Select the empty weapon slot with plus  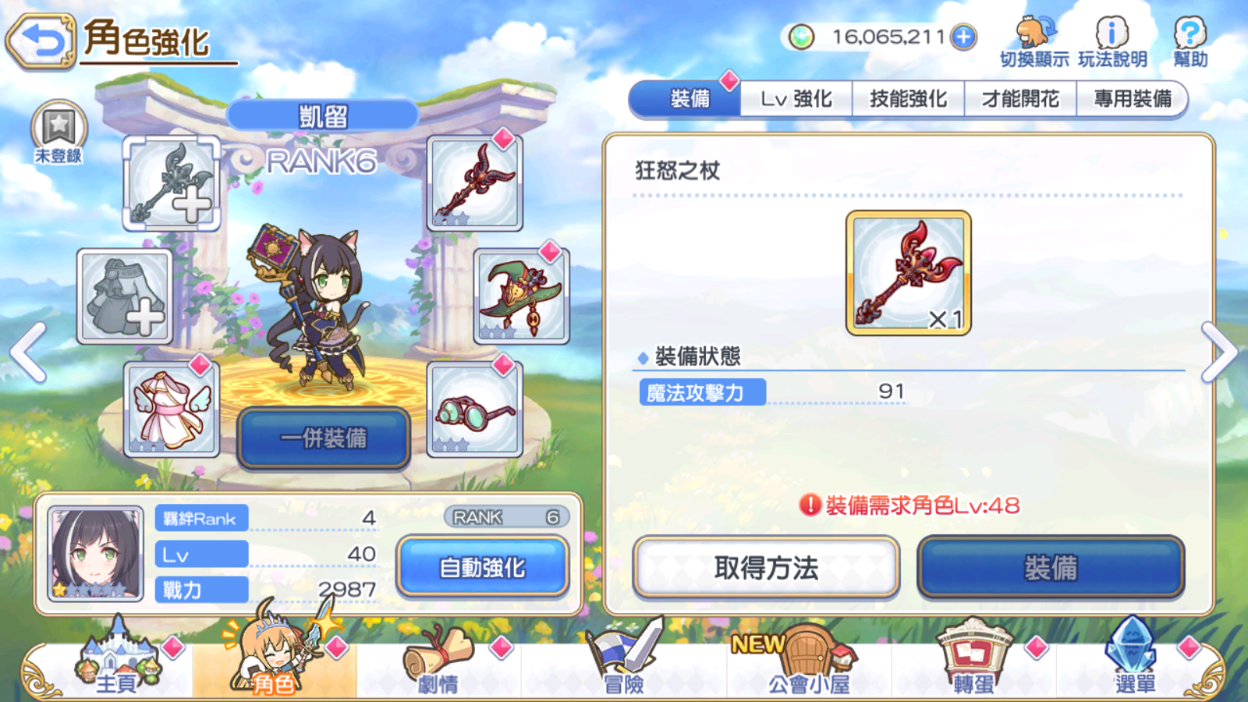pos(171,185)
